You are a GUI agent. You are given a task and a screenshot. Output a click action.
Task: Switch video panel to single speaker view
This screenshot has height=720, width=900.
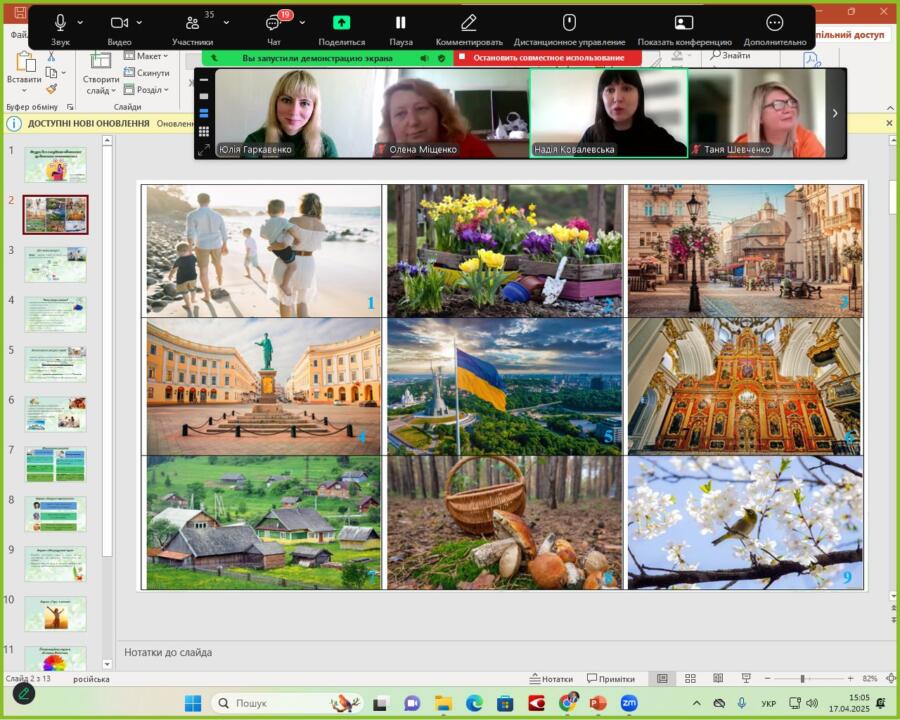[x=204, y=96]
